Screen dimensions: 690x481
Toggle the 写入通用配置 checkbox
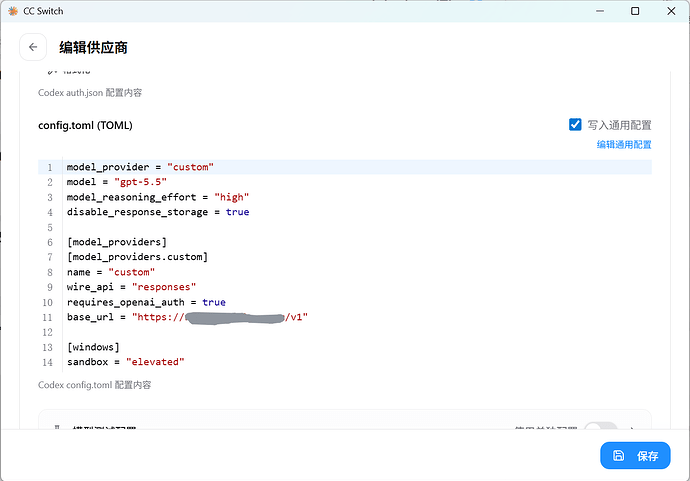[575, 125]
